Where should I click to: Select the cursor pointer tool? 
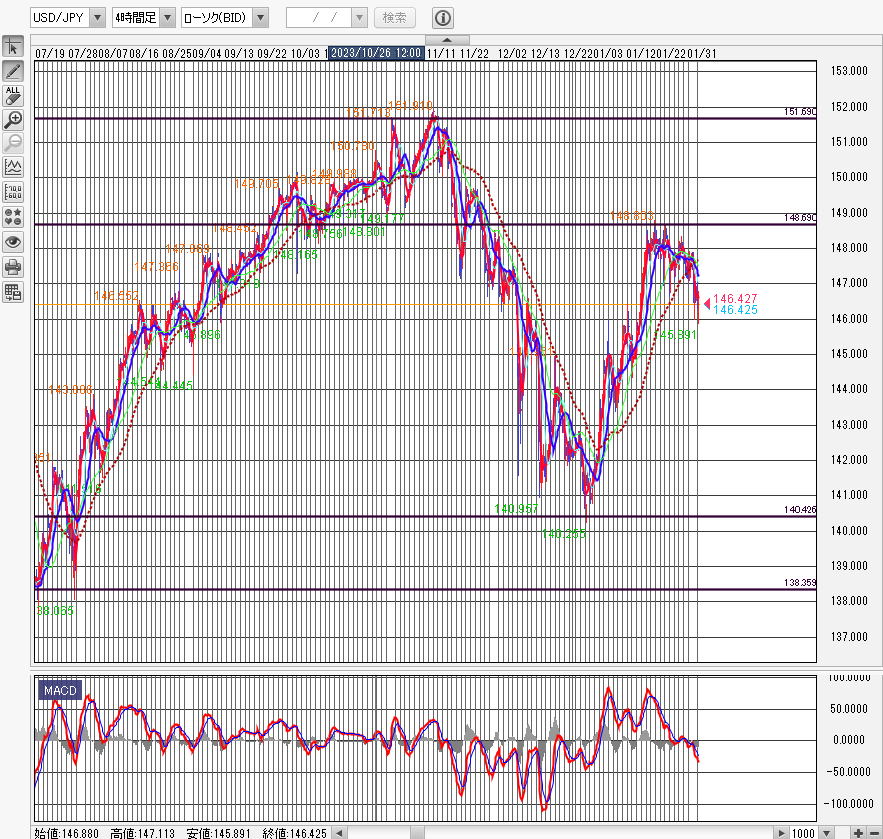click(x=13, y=47)
